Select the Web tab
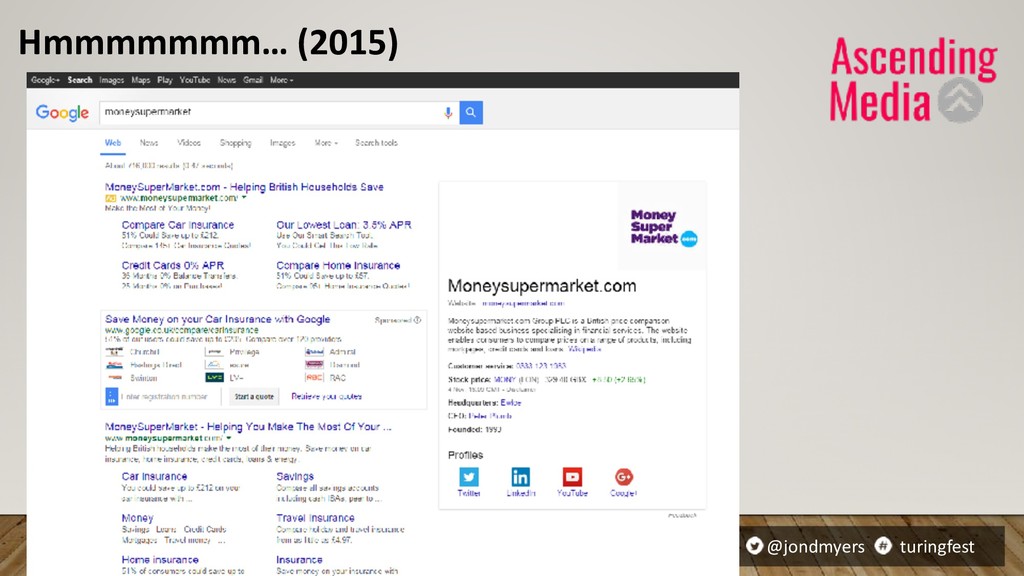 pos(113,143)
